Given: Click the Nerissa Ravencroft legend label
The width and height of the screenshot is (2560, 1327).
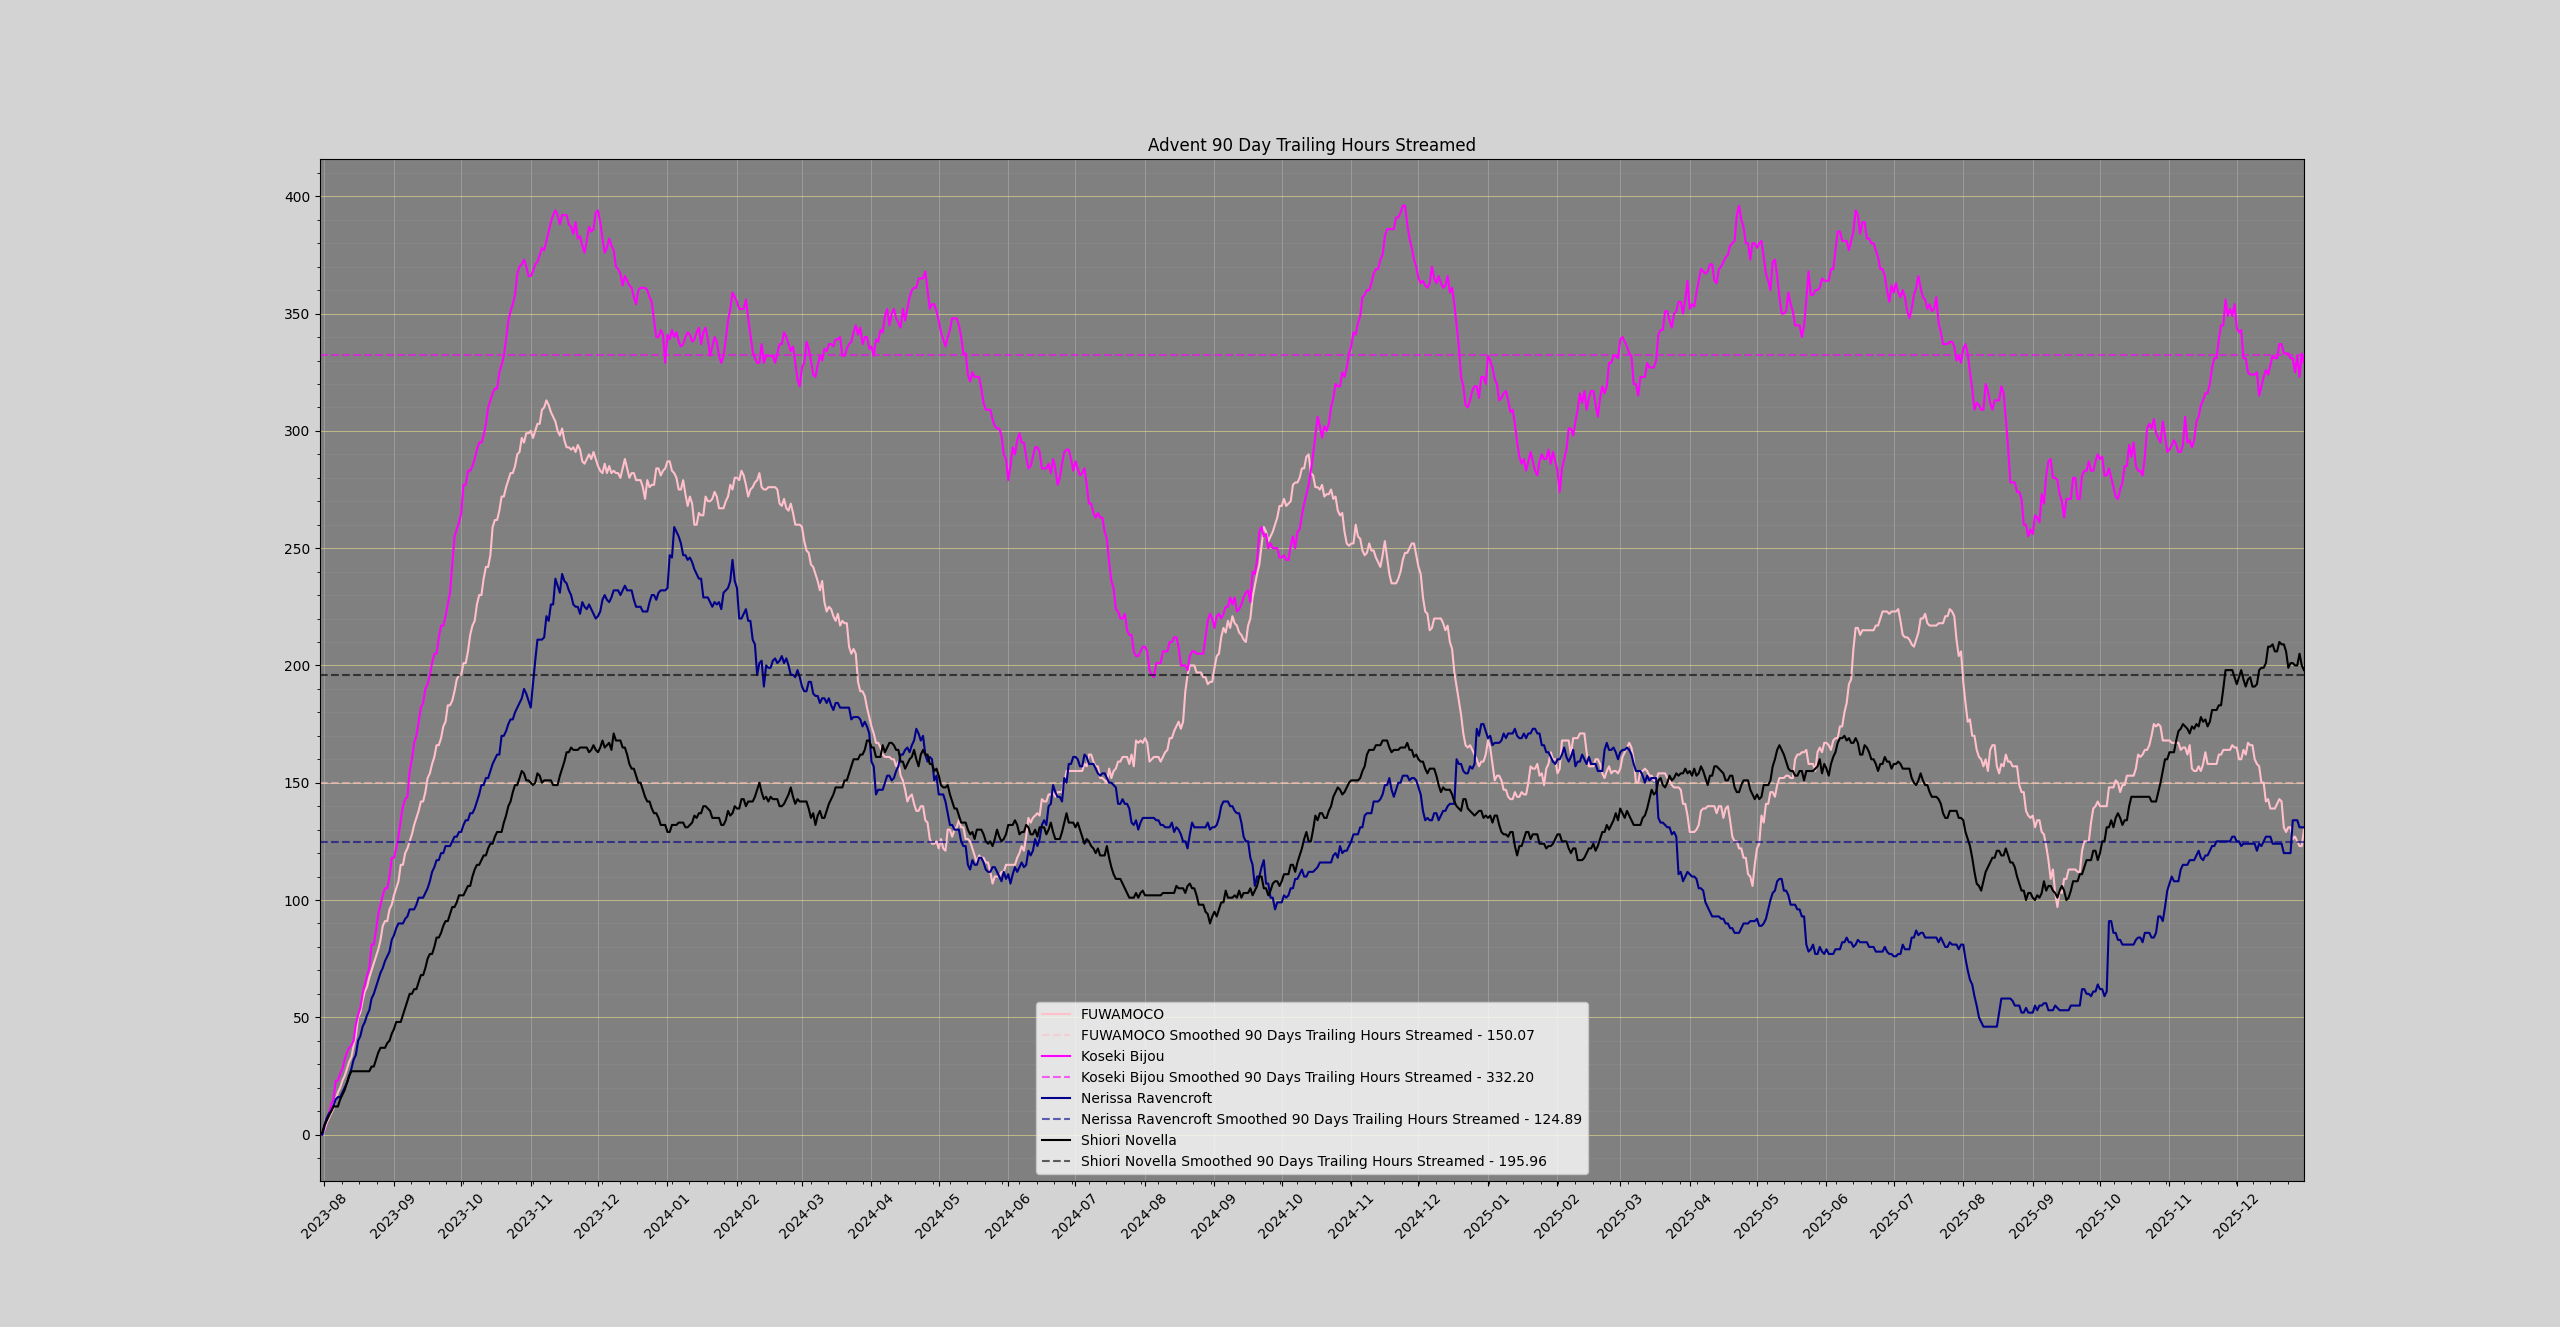Looking at the screenshot, I should pyautogui.click(x=1146, y=1098).
